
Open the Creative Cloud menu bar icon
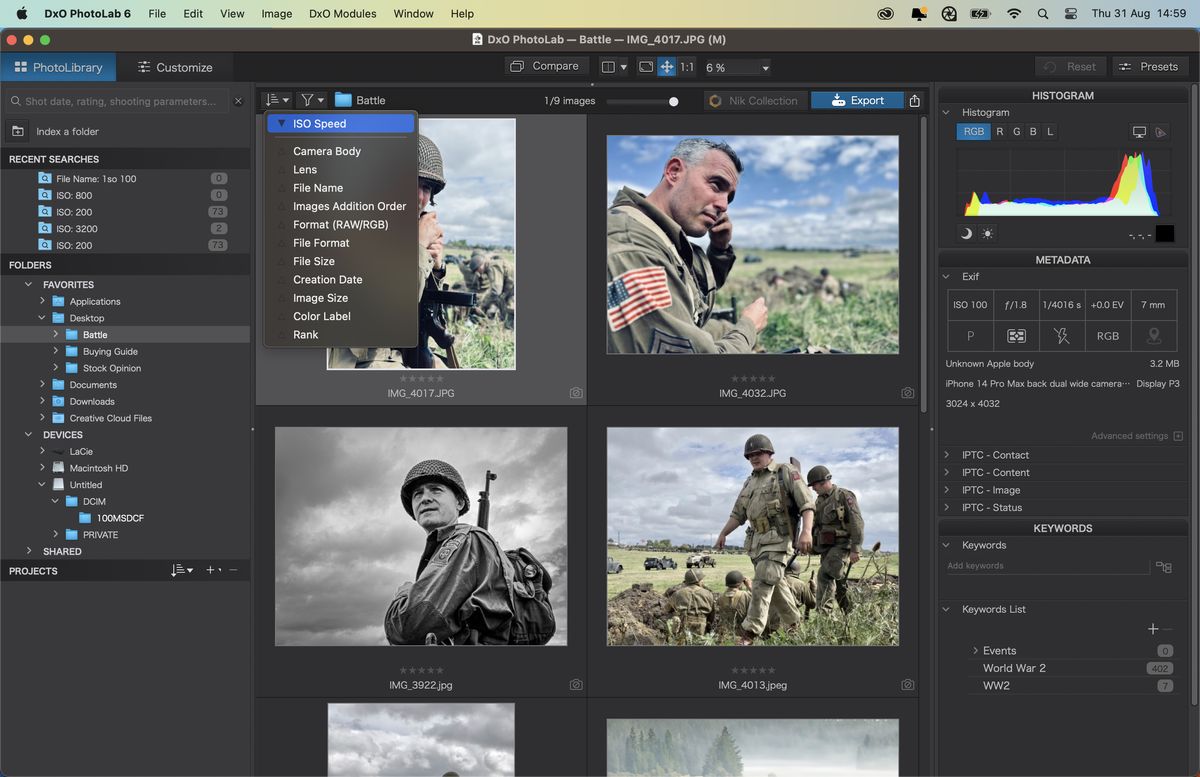click(886, 14)
